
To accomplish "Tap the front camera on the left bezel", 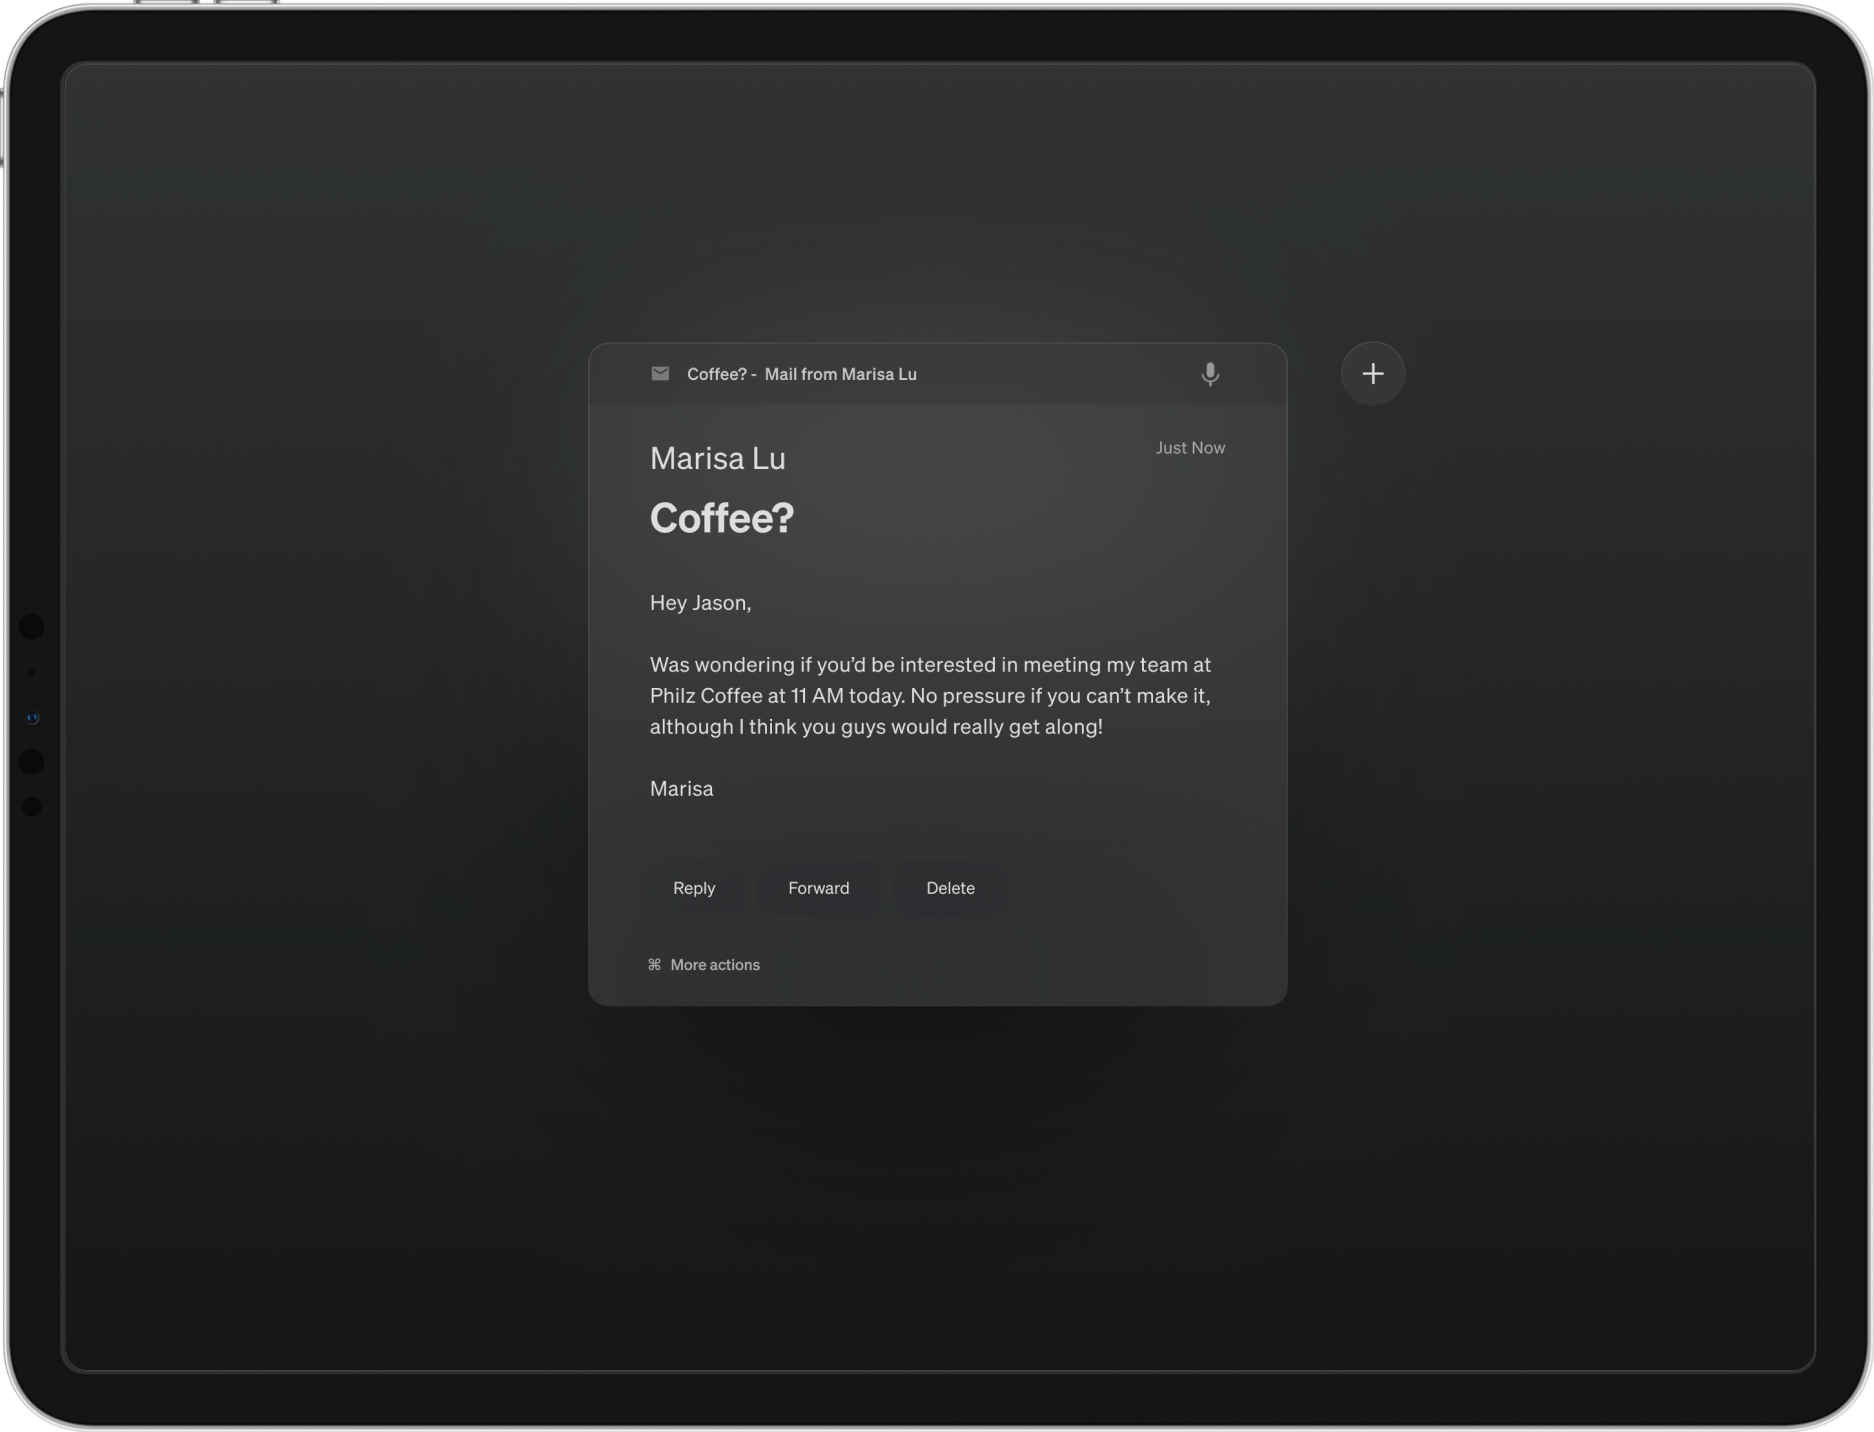I will (x=32, y=718).
